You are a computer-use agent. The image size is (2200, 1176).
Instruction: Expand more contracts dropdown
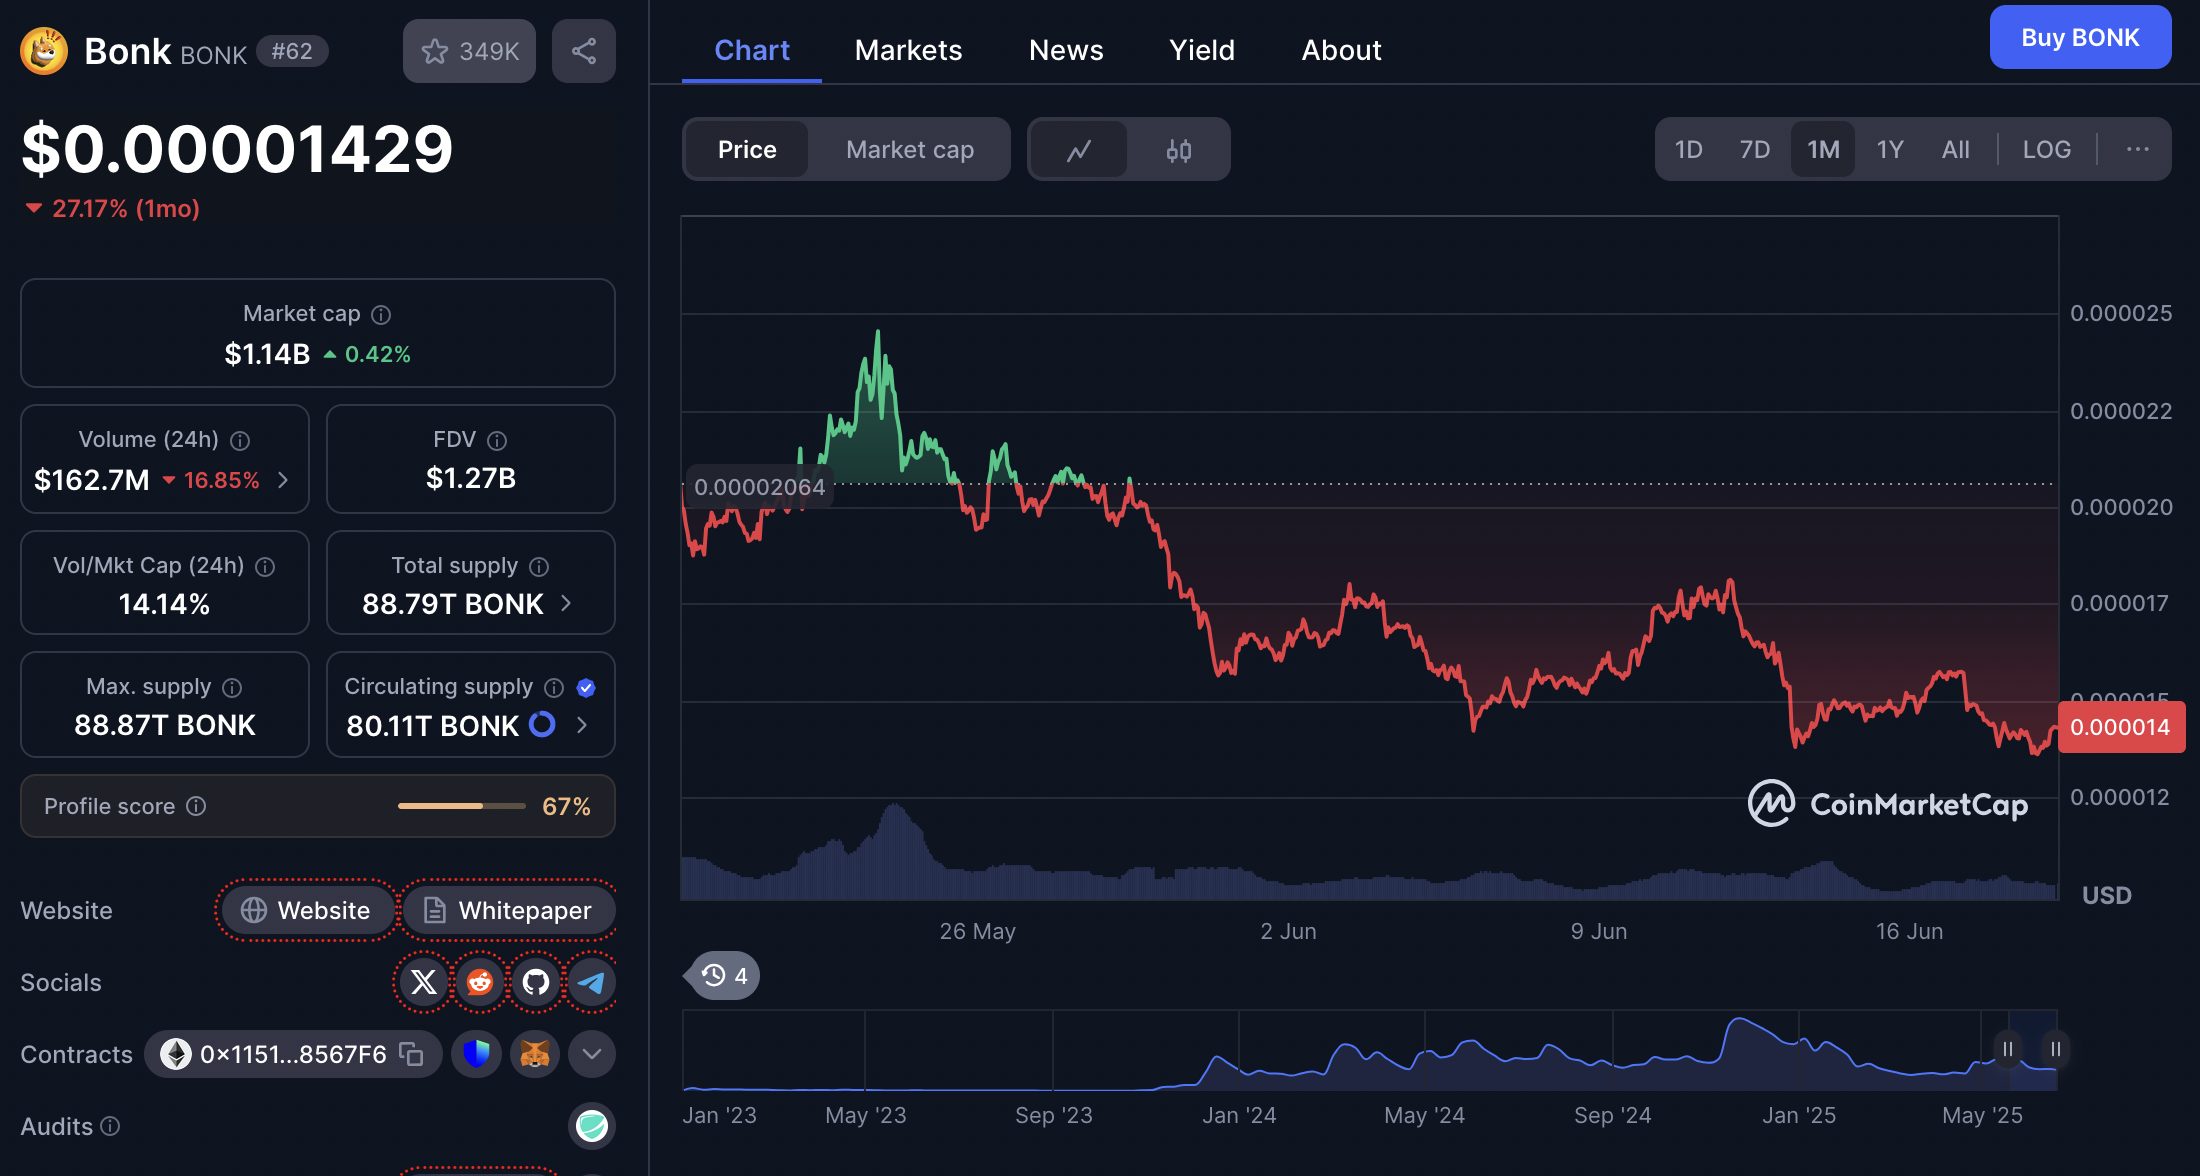(x=592, y=1054)
